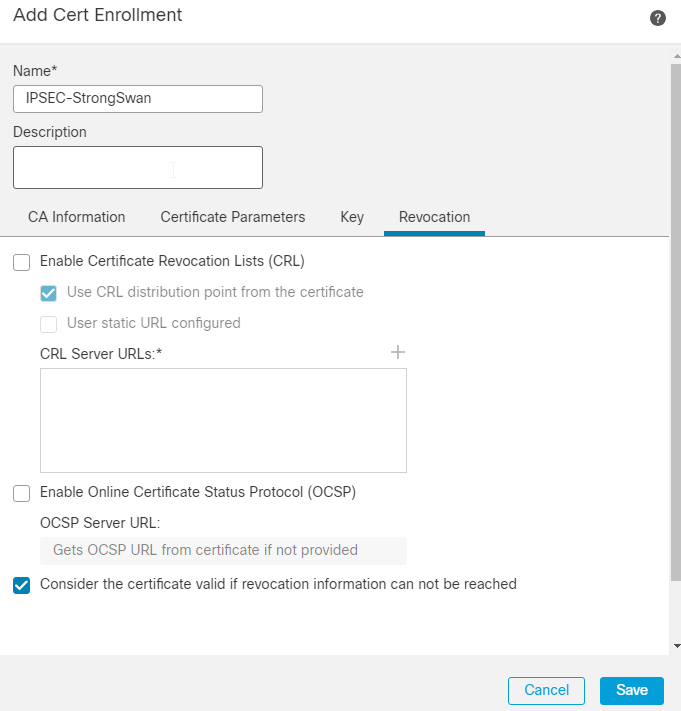The height and width of the screenshot is (711, 681).
Task: Focus the Description text box
Action: point(138,167)
